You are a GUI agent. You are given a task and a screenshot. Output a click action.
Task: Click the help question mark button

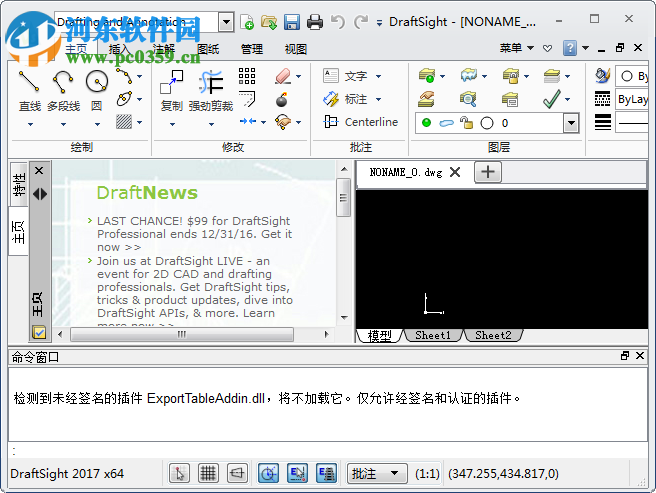570,48
